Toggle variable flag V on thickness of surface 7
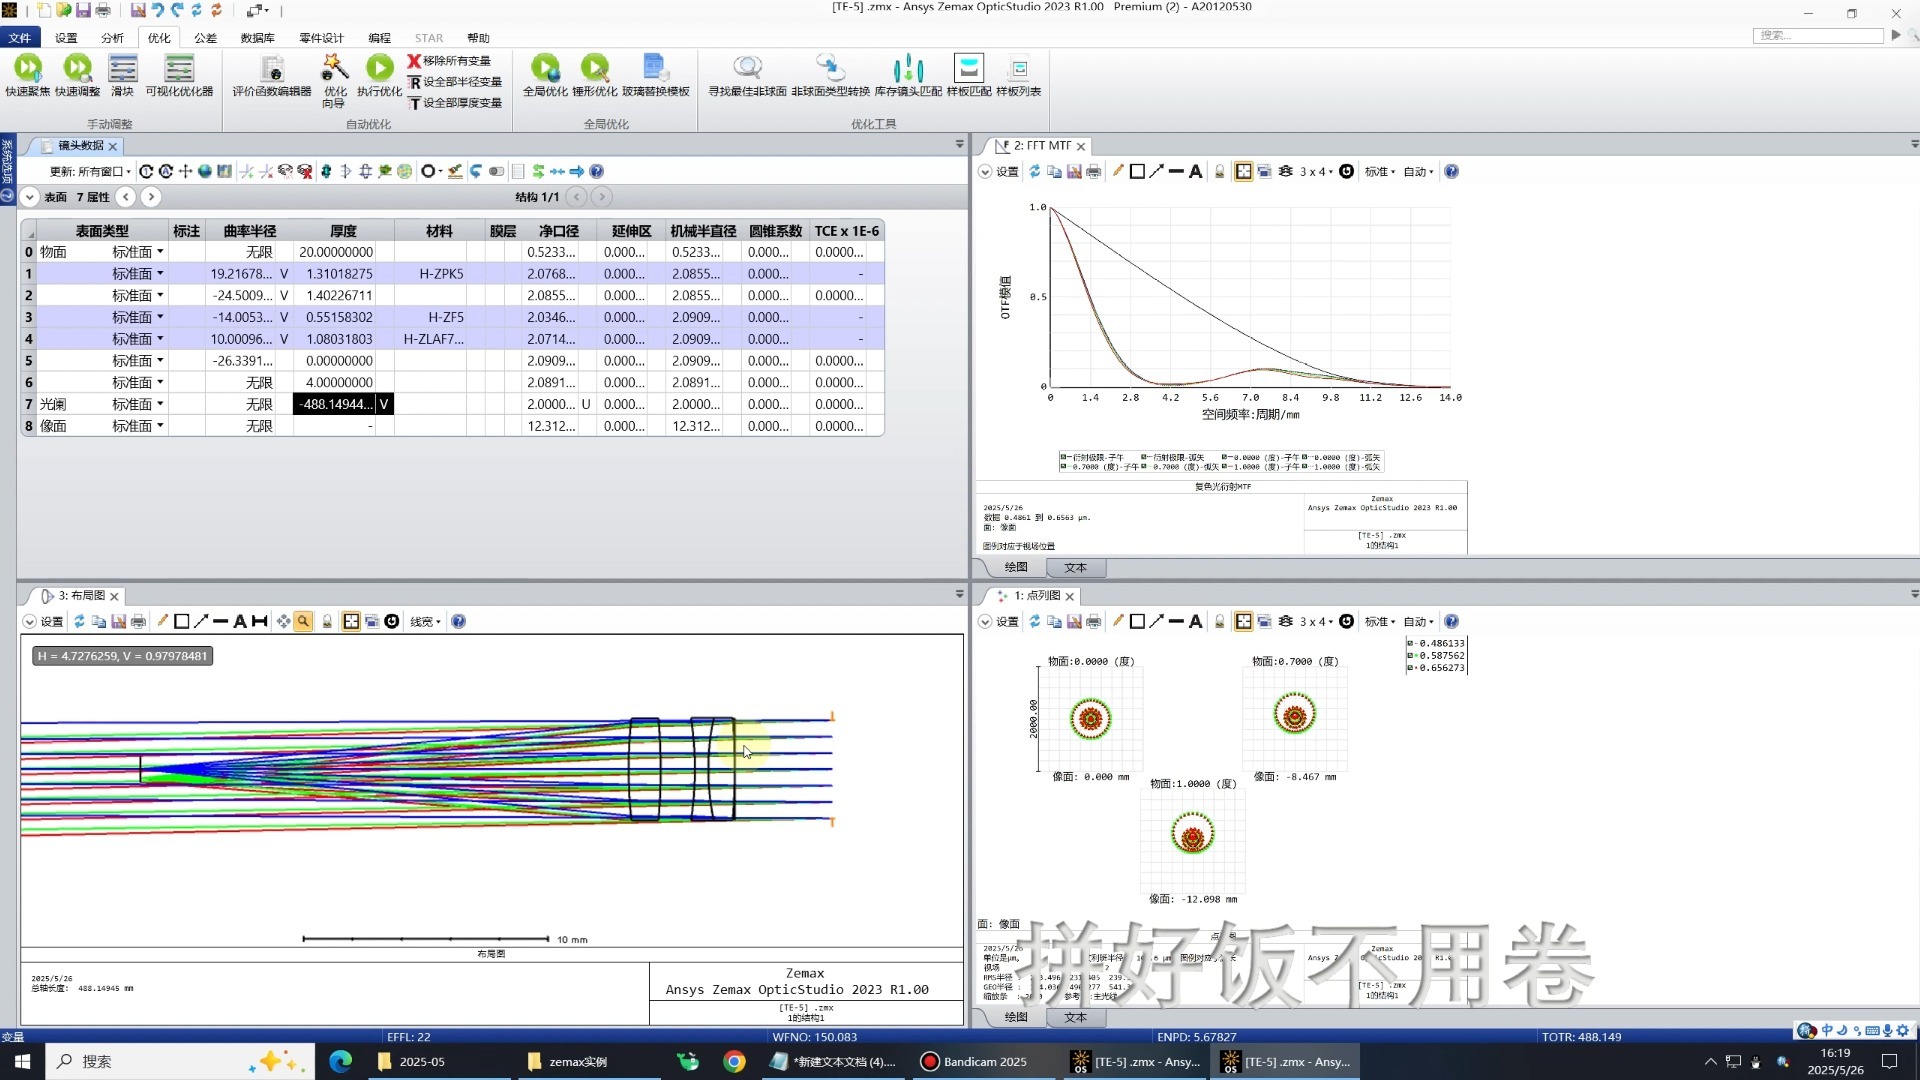Screen dimensions: 1920x1080 coord(384,404)
